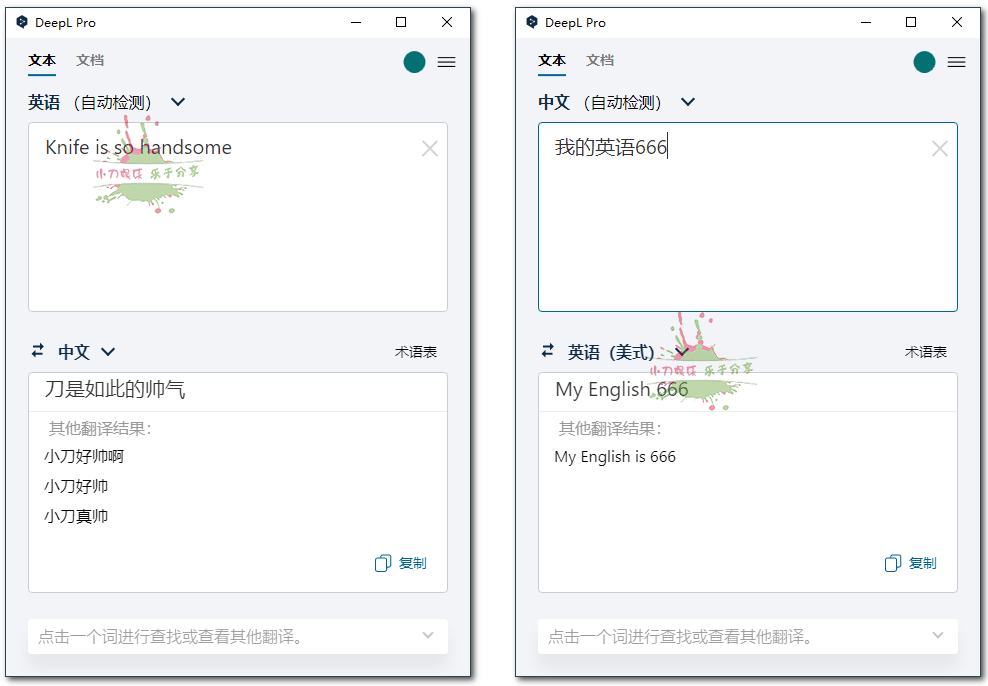Clear the 我的英语666 input text

pyautogui.click(x=940, y=148)
